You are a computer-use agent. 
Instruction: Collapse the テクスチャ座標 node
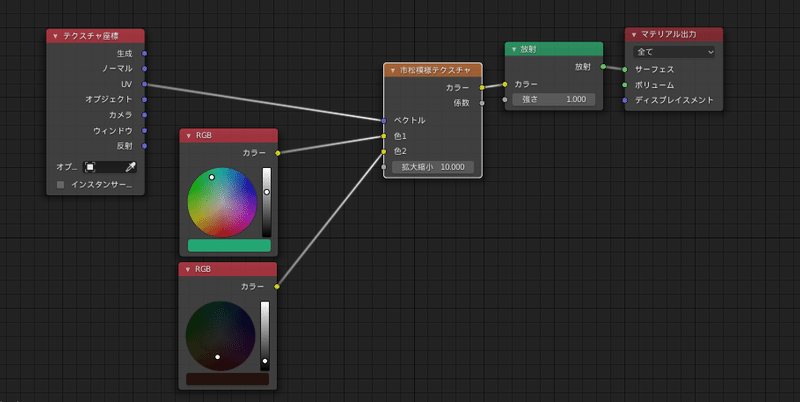55,36
